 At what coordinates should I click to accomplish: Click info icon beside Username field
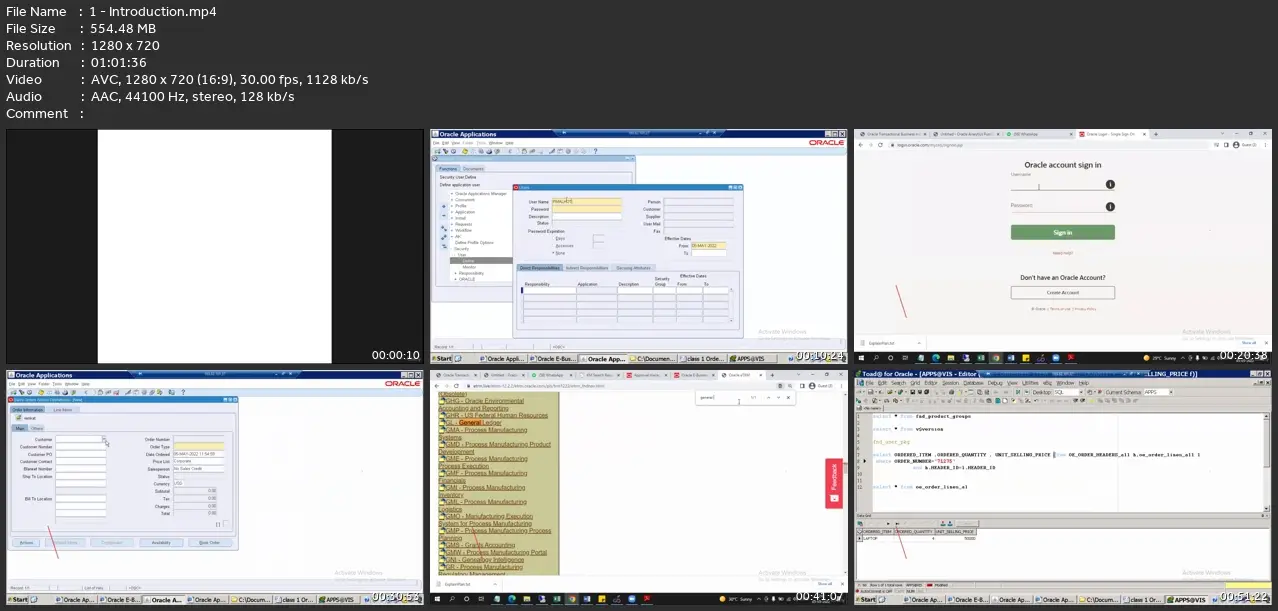1110,185
